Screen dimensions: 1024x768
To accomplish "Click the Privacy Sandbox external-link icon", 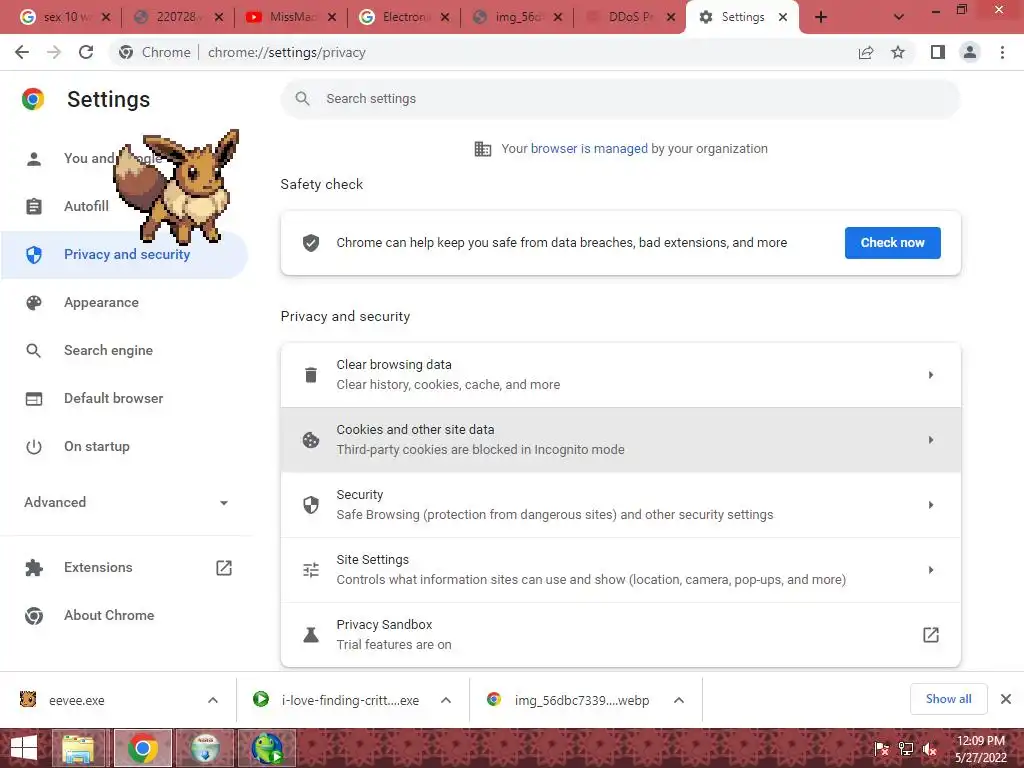I will 931,635.
